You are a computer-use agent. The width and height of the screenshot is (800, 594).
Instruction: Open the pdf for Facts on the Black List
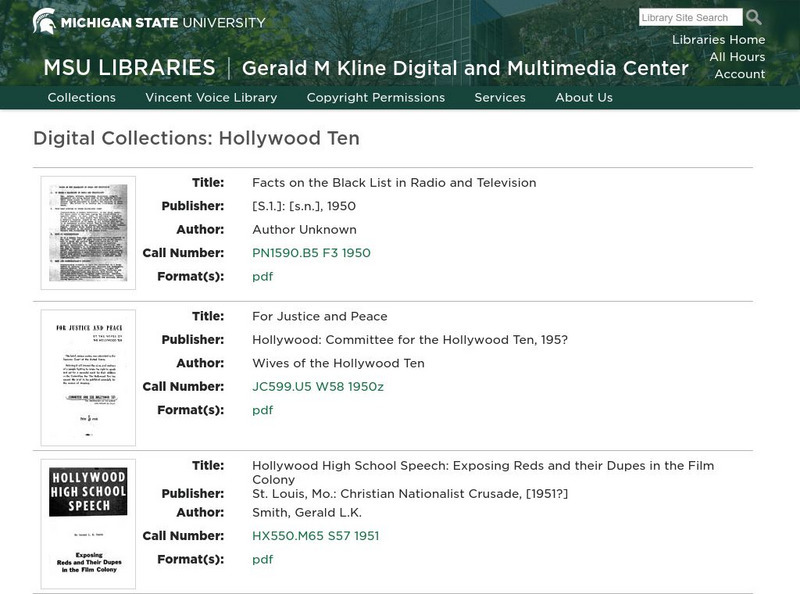click(x=263, y=277)
